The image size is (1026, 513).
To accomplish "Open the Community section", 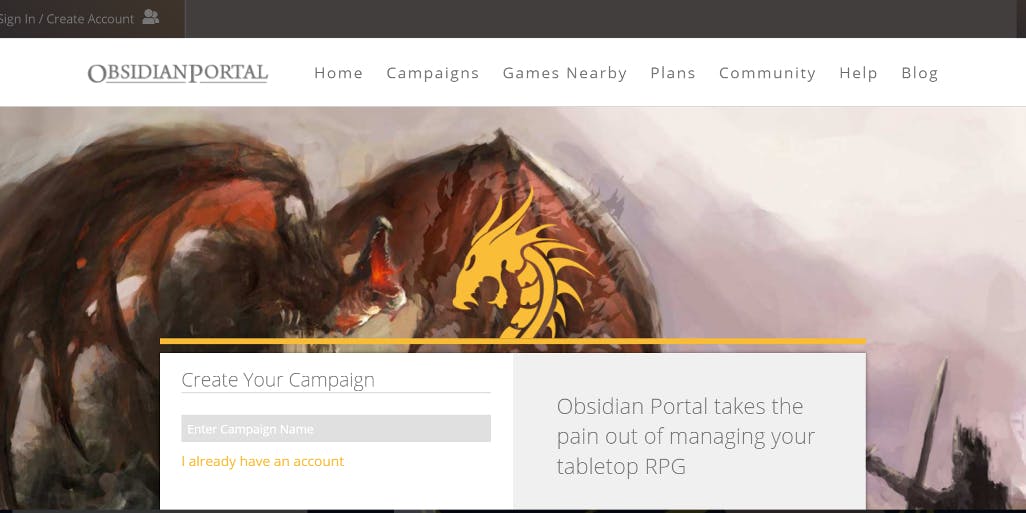I will click(767, 73).
